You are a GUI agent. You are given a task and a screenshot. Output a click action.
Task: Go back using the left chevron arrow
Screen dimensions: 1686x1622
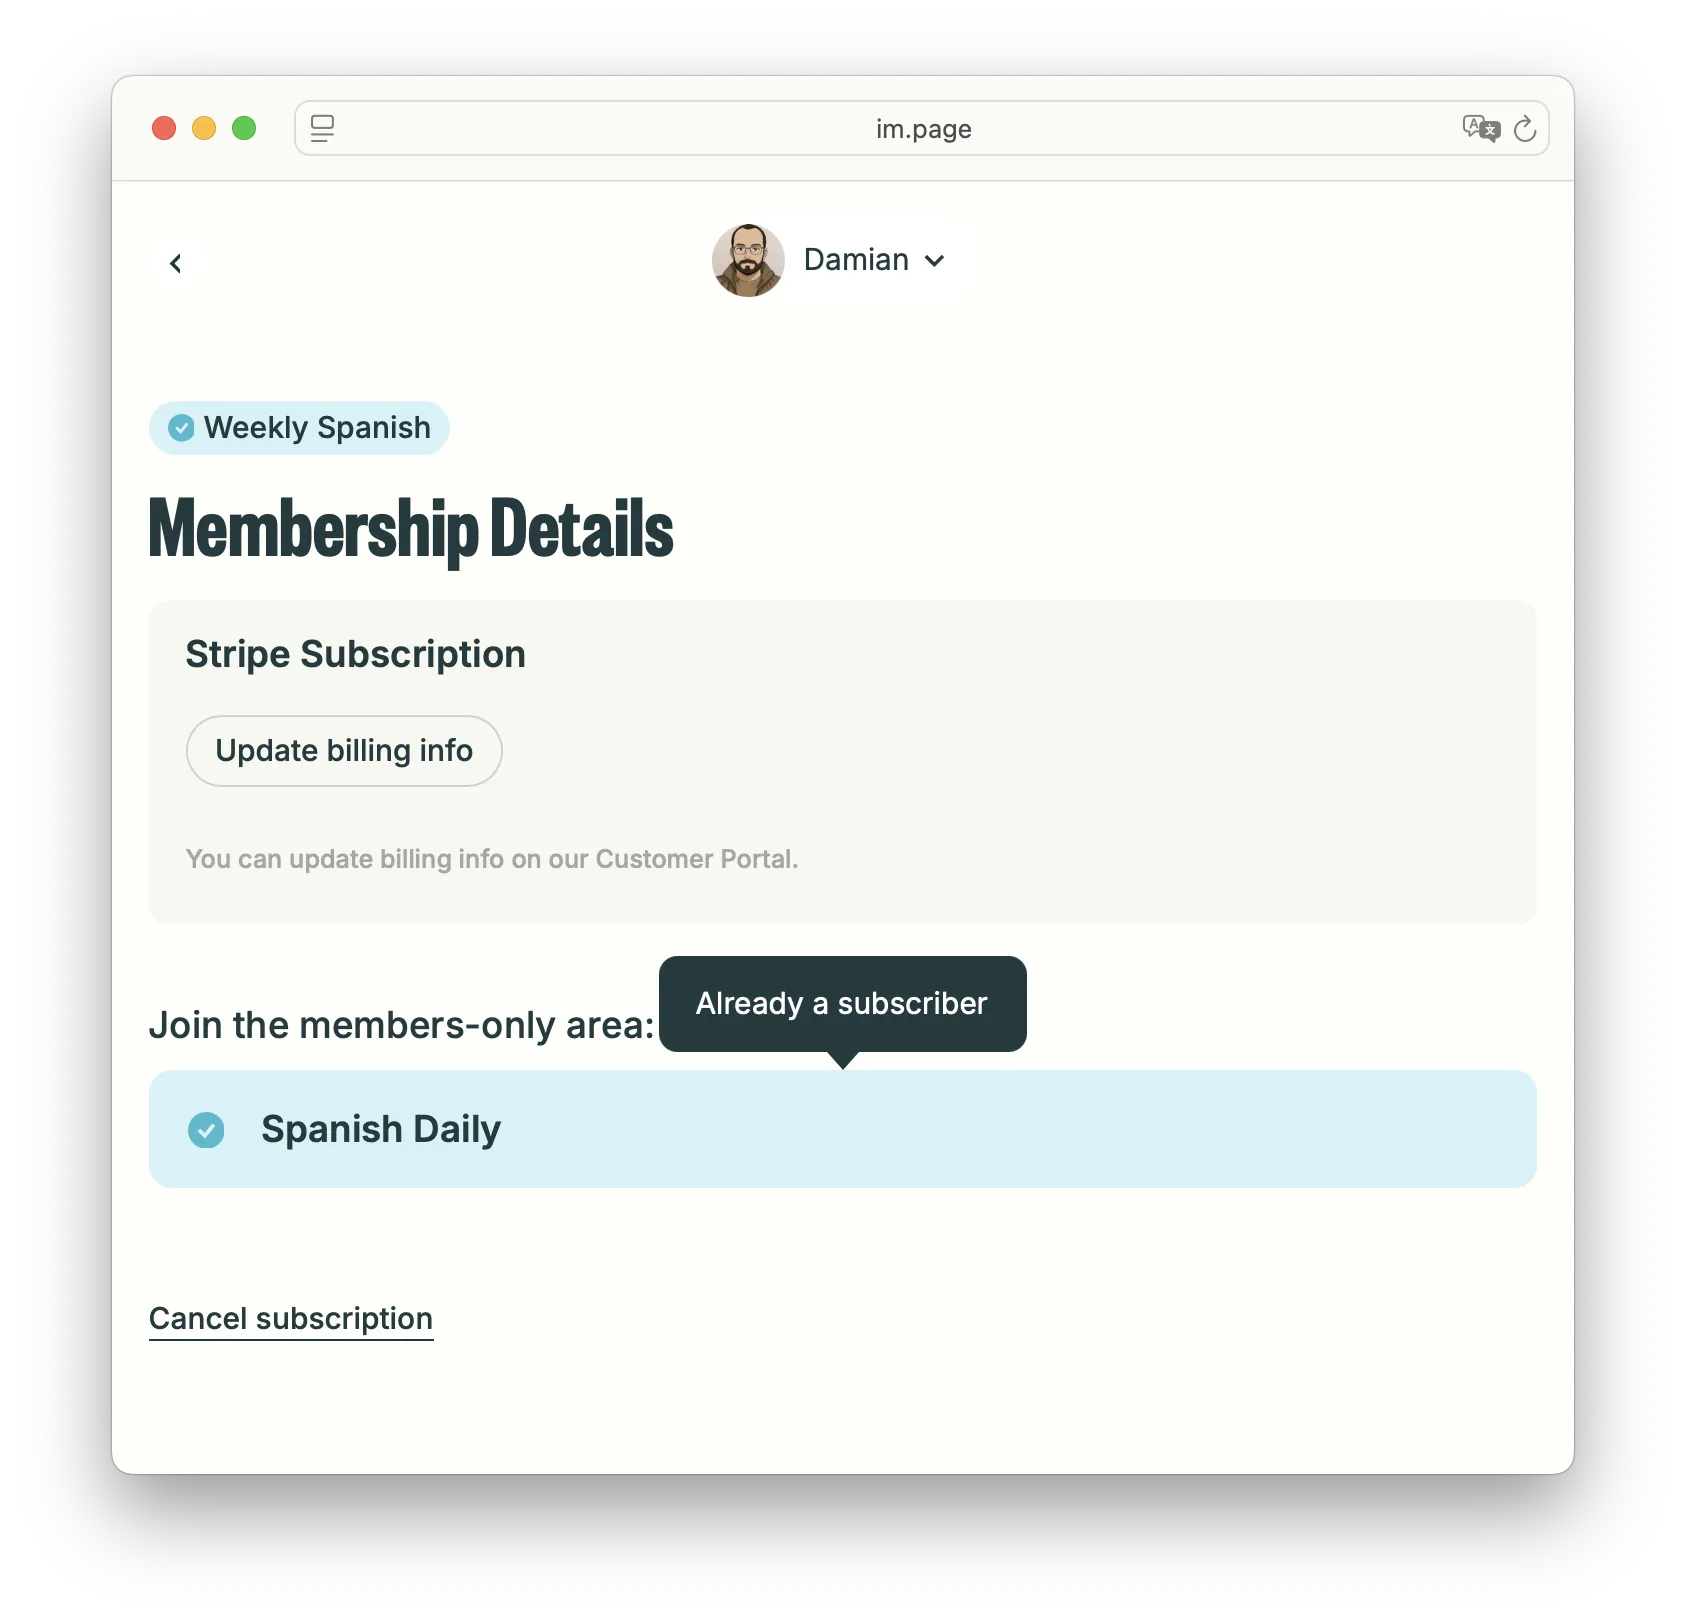(176, 263)
